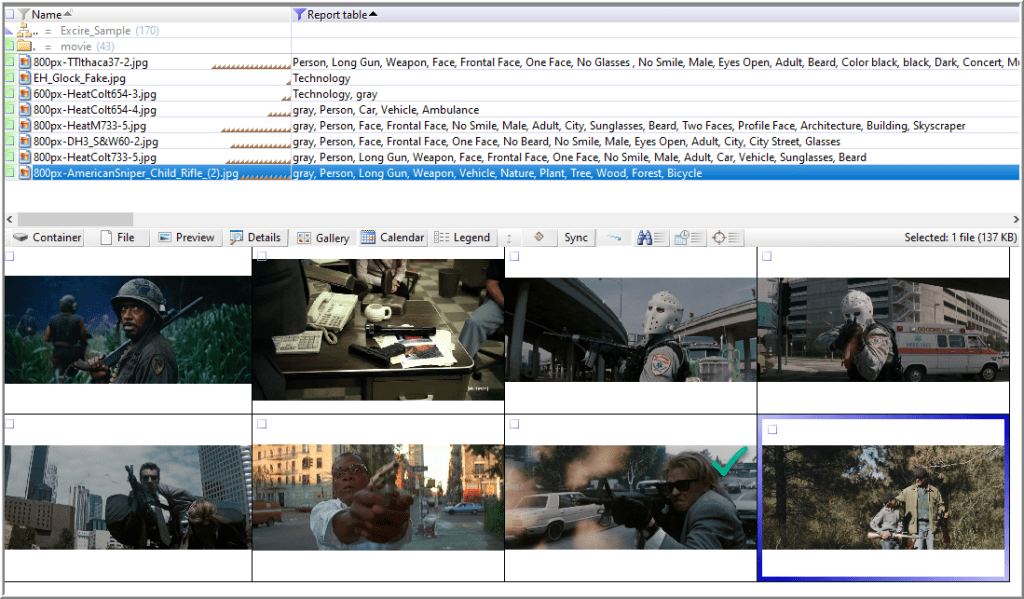The image size is (1024, 599).
Task: Click the Container button
Action: pyautogui.click(x=48, y=238)
